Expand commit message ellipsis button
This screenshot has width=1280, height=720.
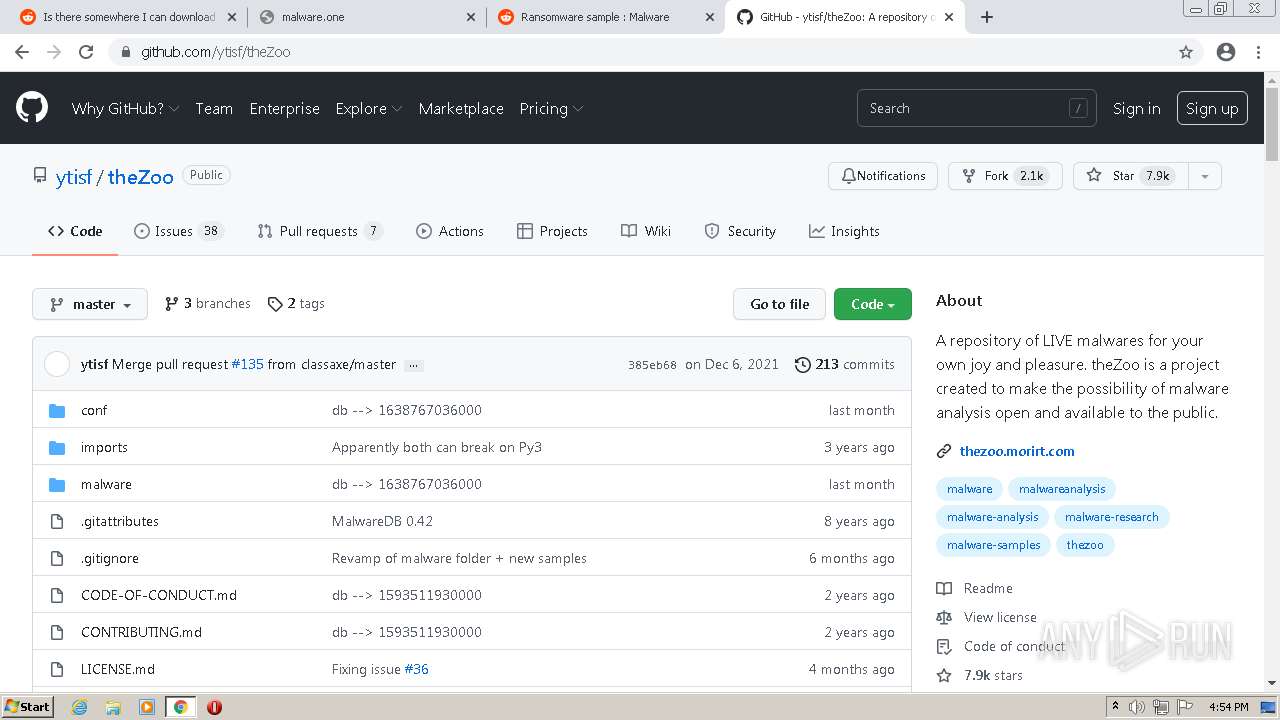pyautogui.click(x=414, y=365)
